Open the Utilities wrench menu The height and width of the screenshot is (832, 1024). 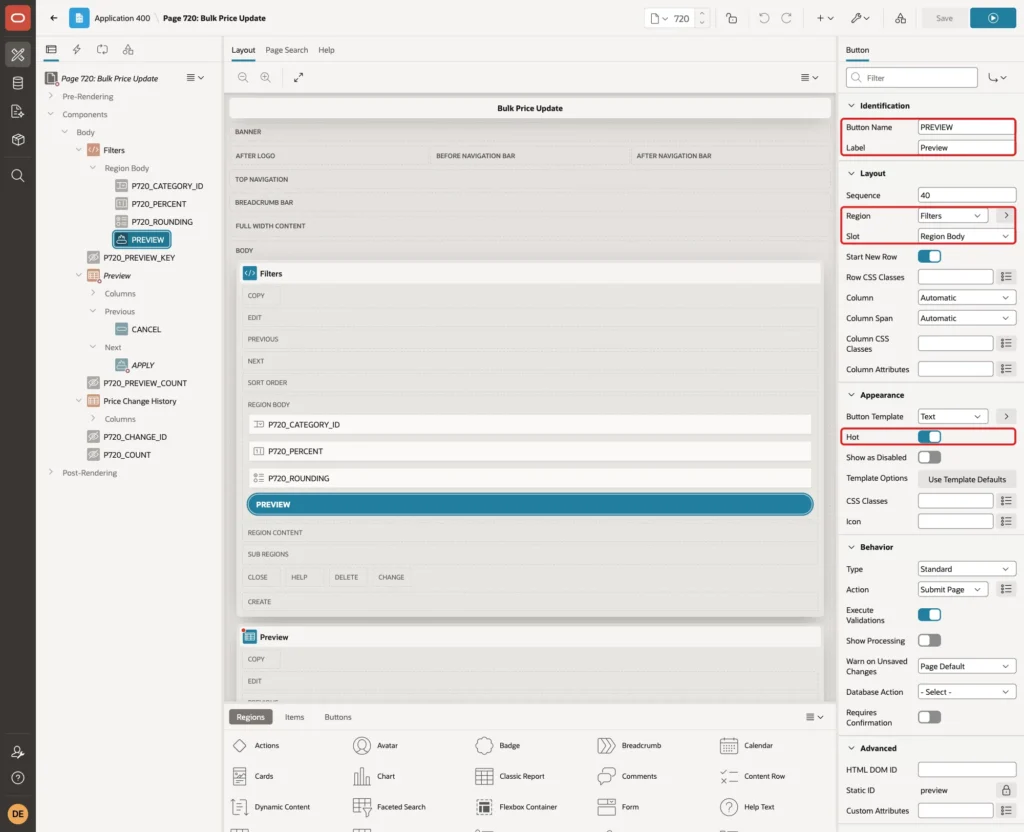click(860, 18)
